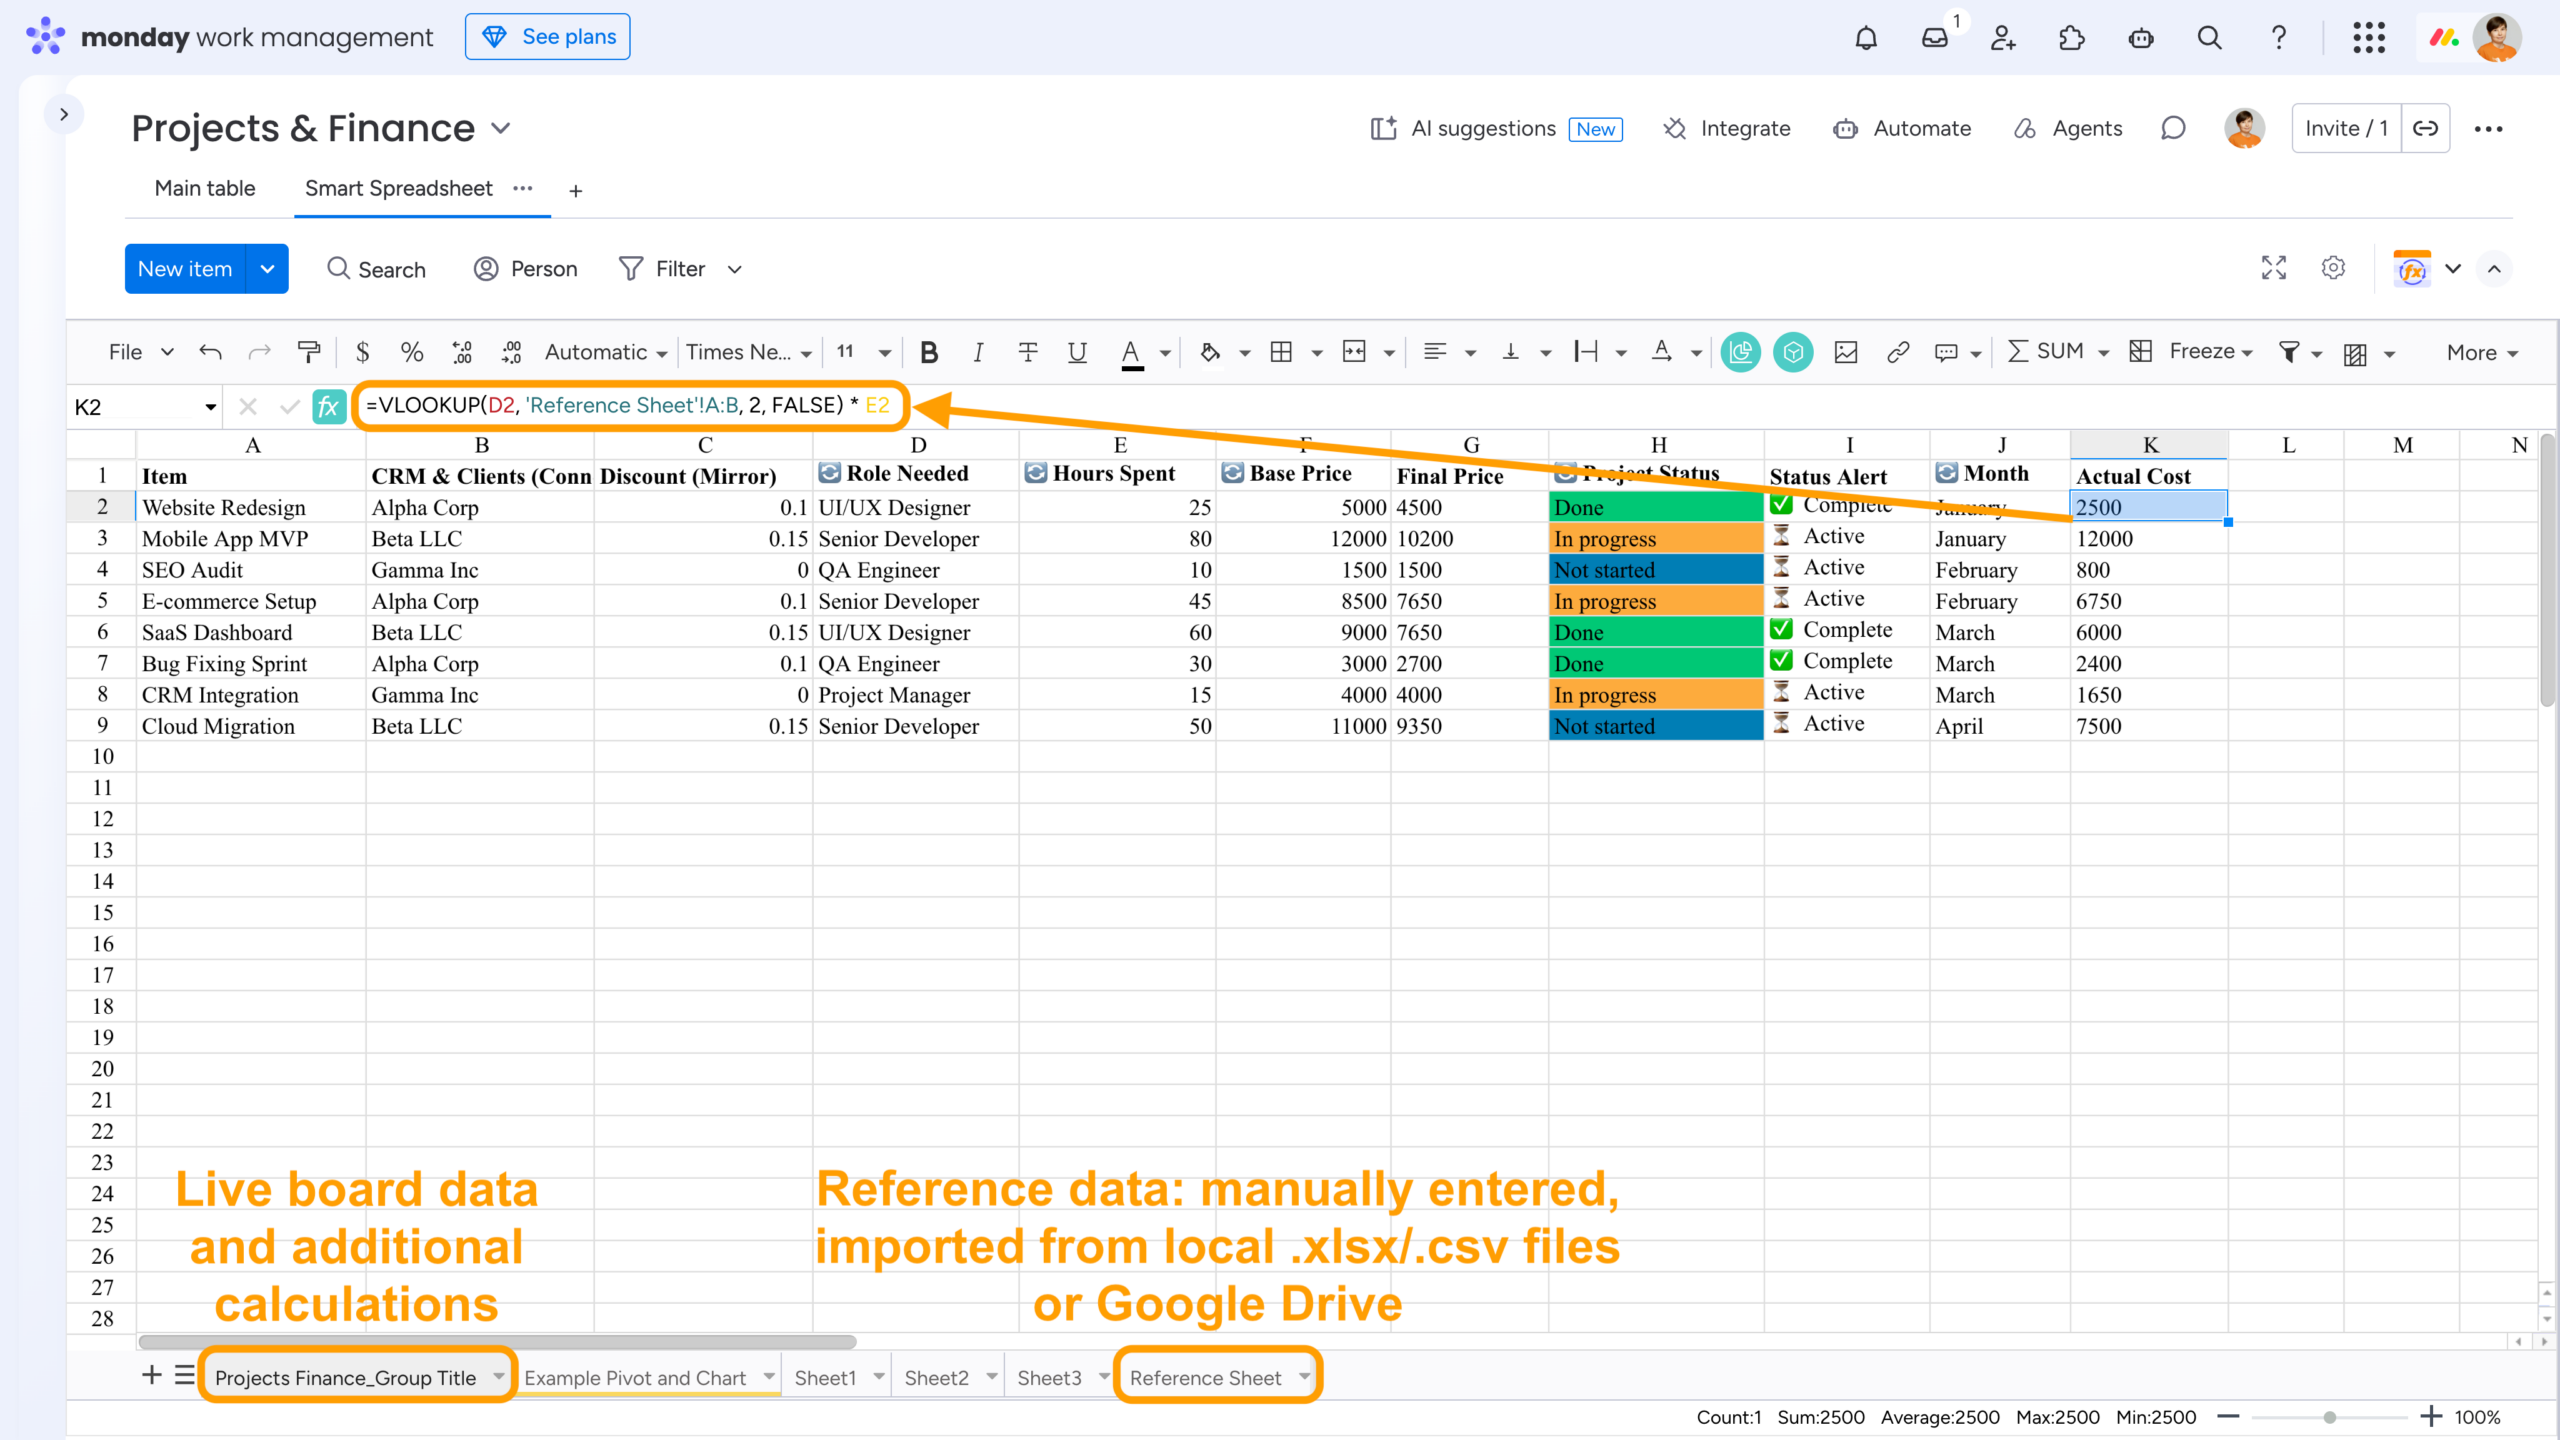Screen dimensions: 2560x1440
Task: Open the New item dropdown arrow
Action: click(x=267, y=269)
